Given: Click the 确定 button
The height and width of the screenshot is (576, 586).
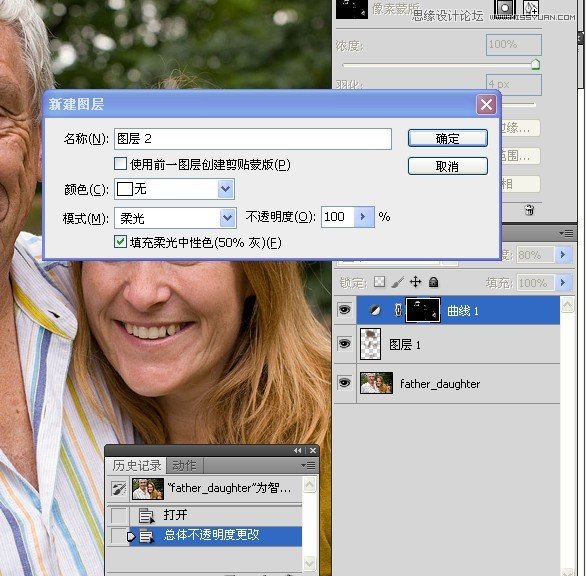Looking at the screenshot, I should (448, 138).
